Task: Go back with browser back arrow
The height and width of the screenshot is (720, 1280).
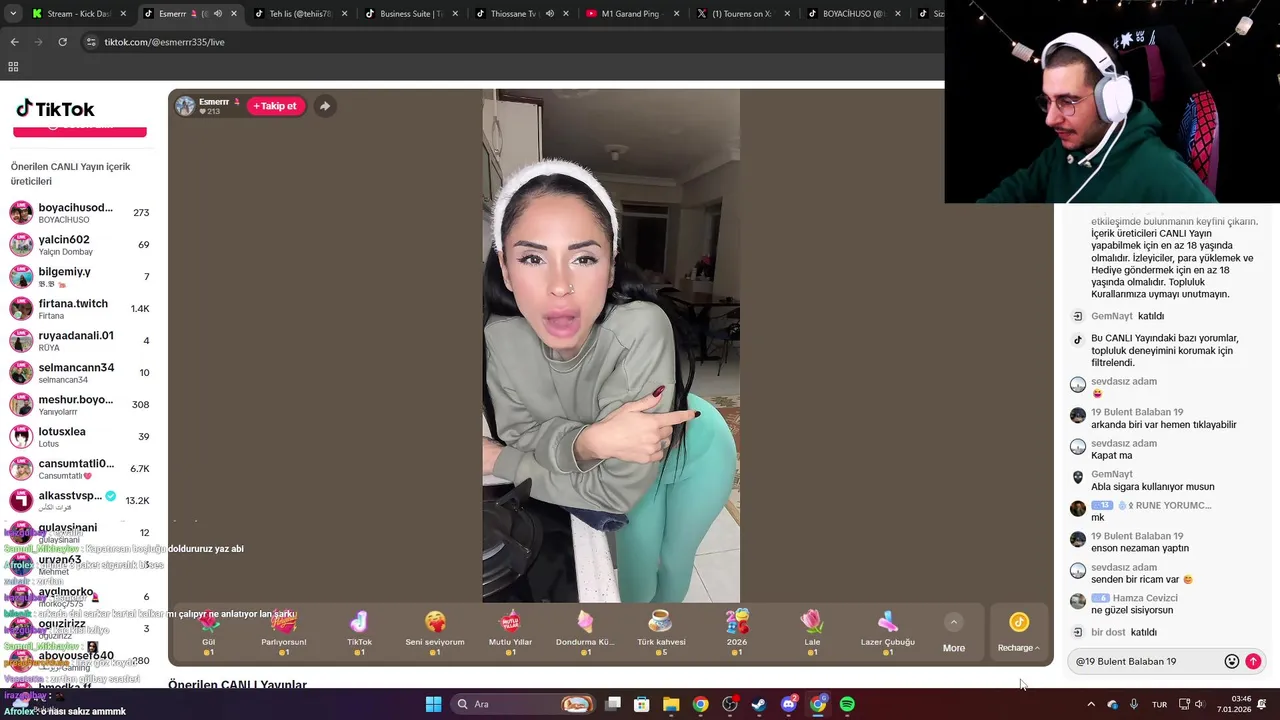Action: pos(14,42)
